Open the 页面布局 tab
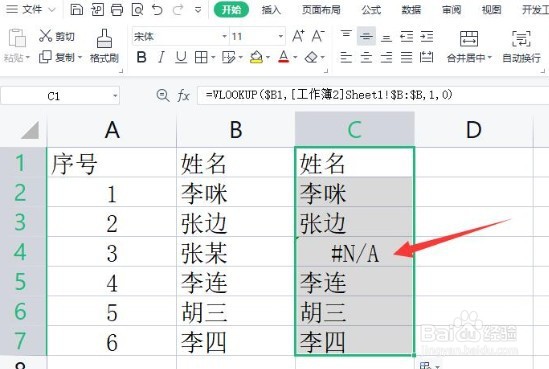The width and height of the screenshot is (549, 369). pyautogui.click(x=321, y=10)
